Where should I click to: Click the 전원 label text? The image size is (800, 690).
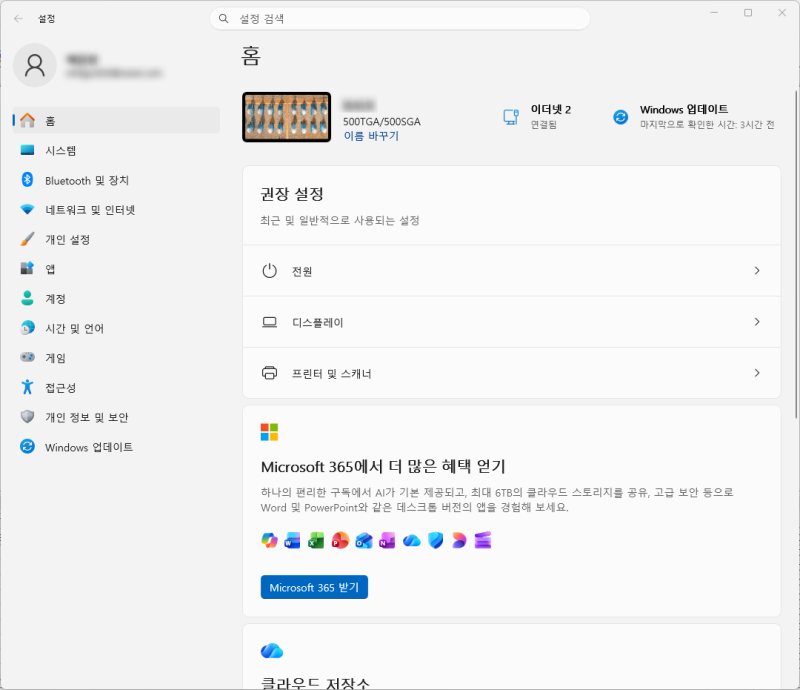coord(302,272)
